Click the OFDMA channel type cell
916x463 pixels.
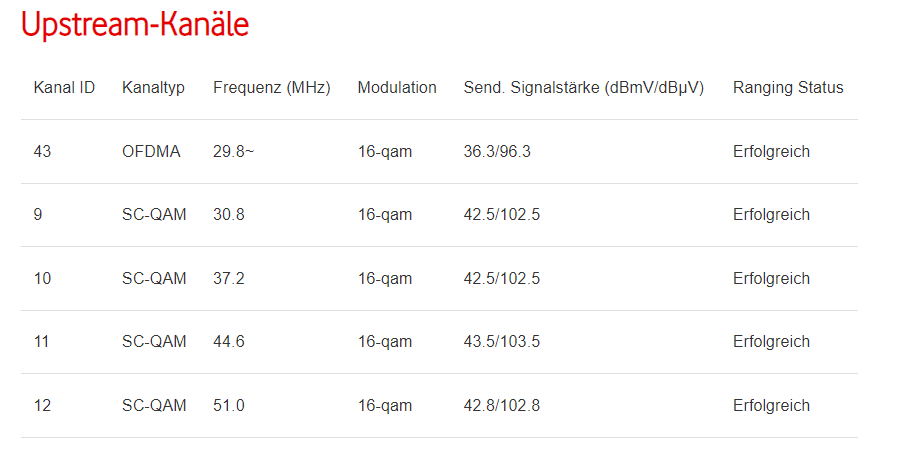coord(151,152)
